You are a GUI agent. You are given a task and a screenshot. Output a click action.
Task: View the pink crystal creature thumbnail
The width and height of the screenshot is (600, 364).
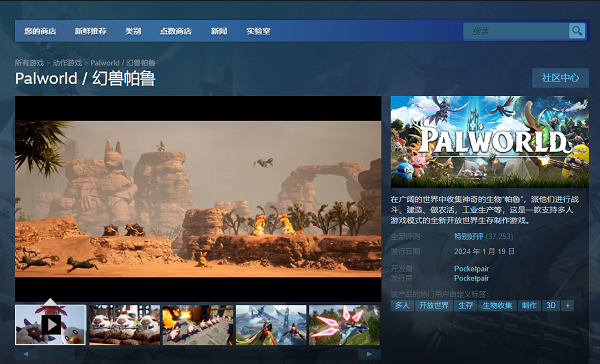(x=344, y=325)
